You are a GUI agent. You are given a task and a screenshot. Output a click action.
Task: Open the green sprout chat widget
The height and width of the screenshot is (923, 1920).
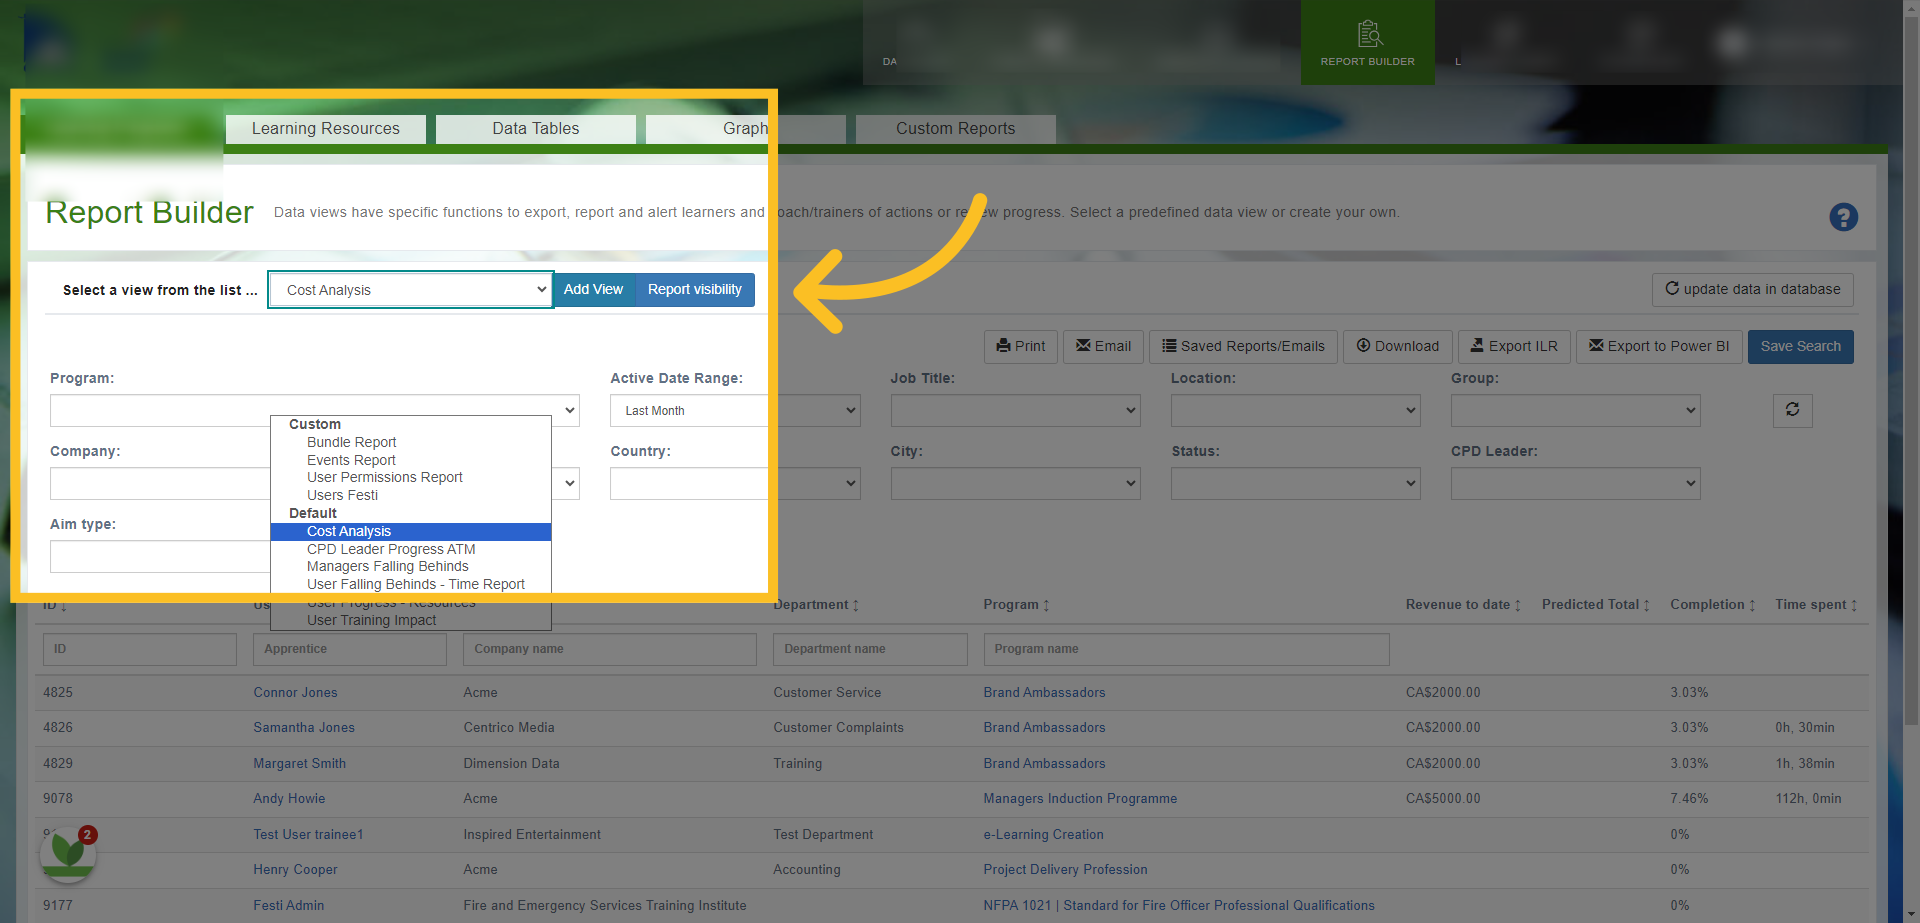pos(68,854)
